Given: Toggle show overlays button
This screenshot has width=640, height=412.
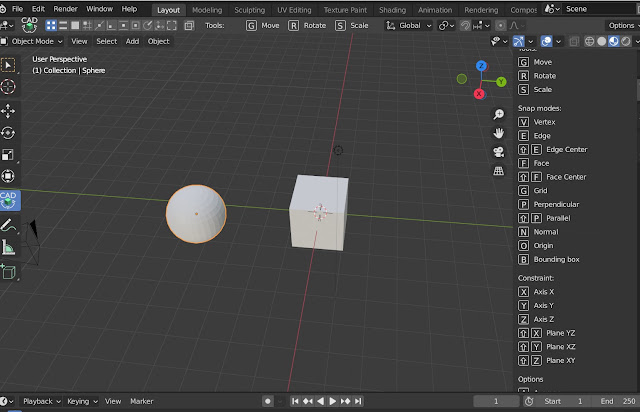Looking at the screenshot, I should (546, 41).
